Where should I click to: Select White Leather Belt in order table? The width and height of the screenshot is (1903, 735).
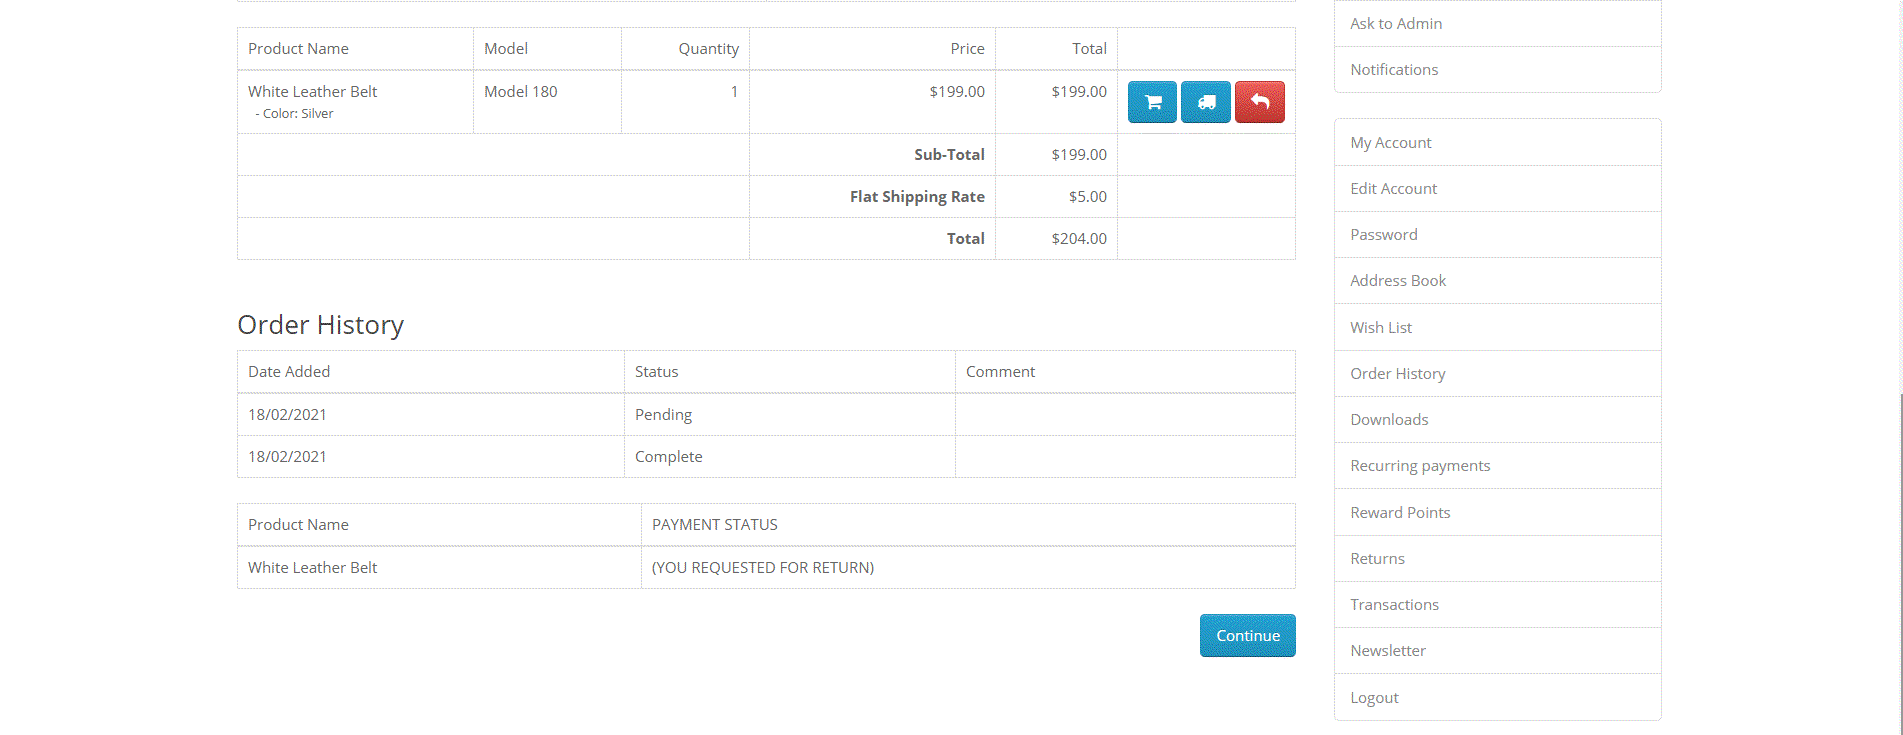coord(312,91)
